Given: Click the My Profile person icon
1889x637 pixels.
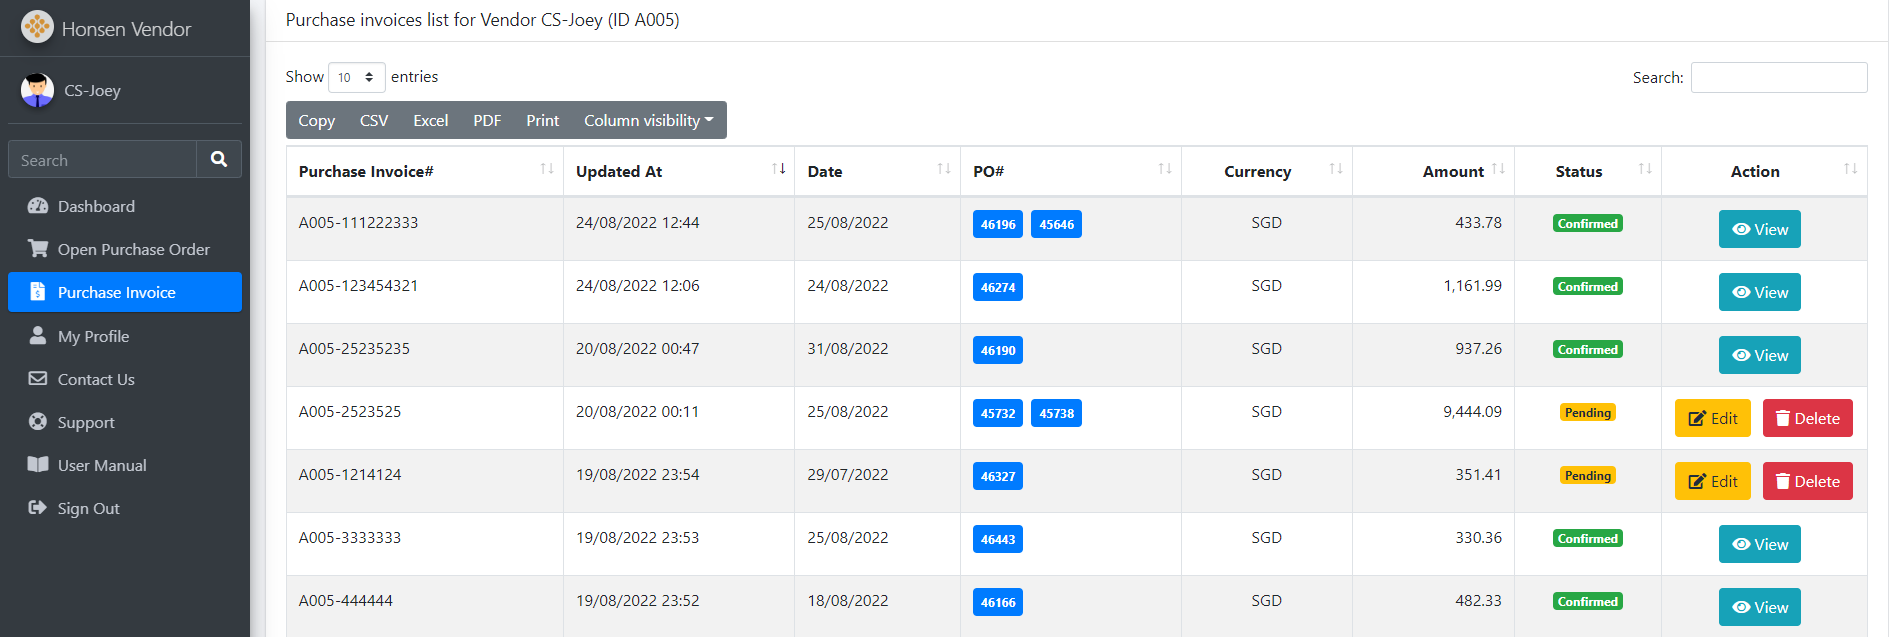Looking at the screenshot, I should pyautogui.click(x=38, y=335).
